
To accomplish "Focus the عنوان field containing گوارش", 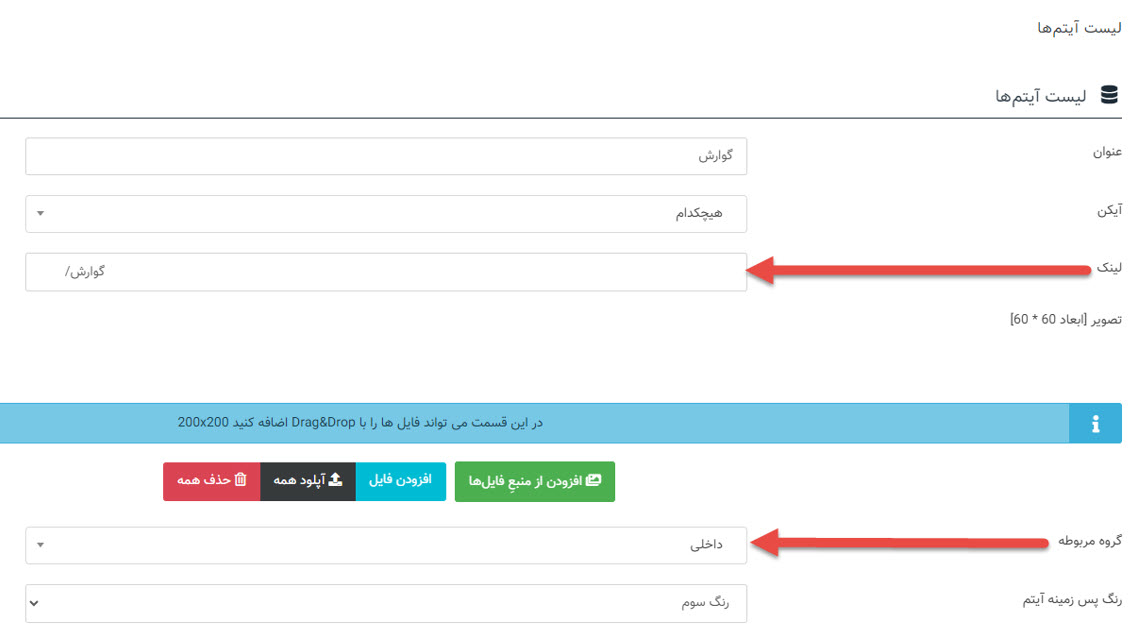I will point(386,157).
